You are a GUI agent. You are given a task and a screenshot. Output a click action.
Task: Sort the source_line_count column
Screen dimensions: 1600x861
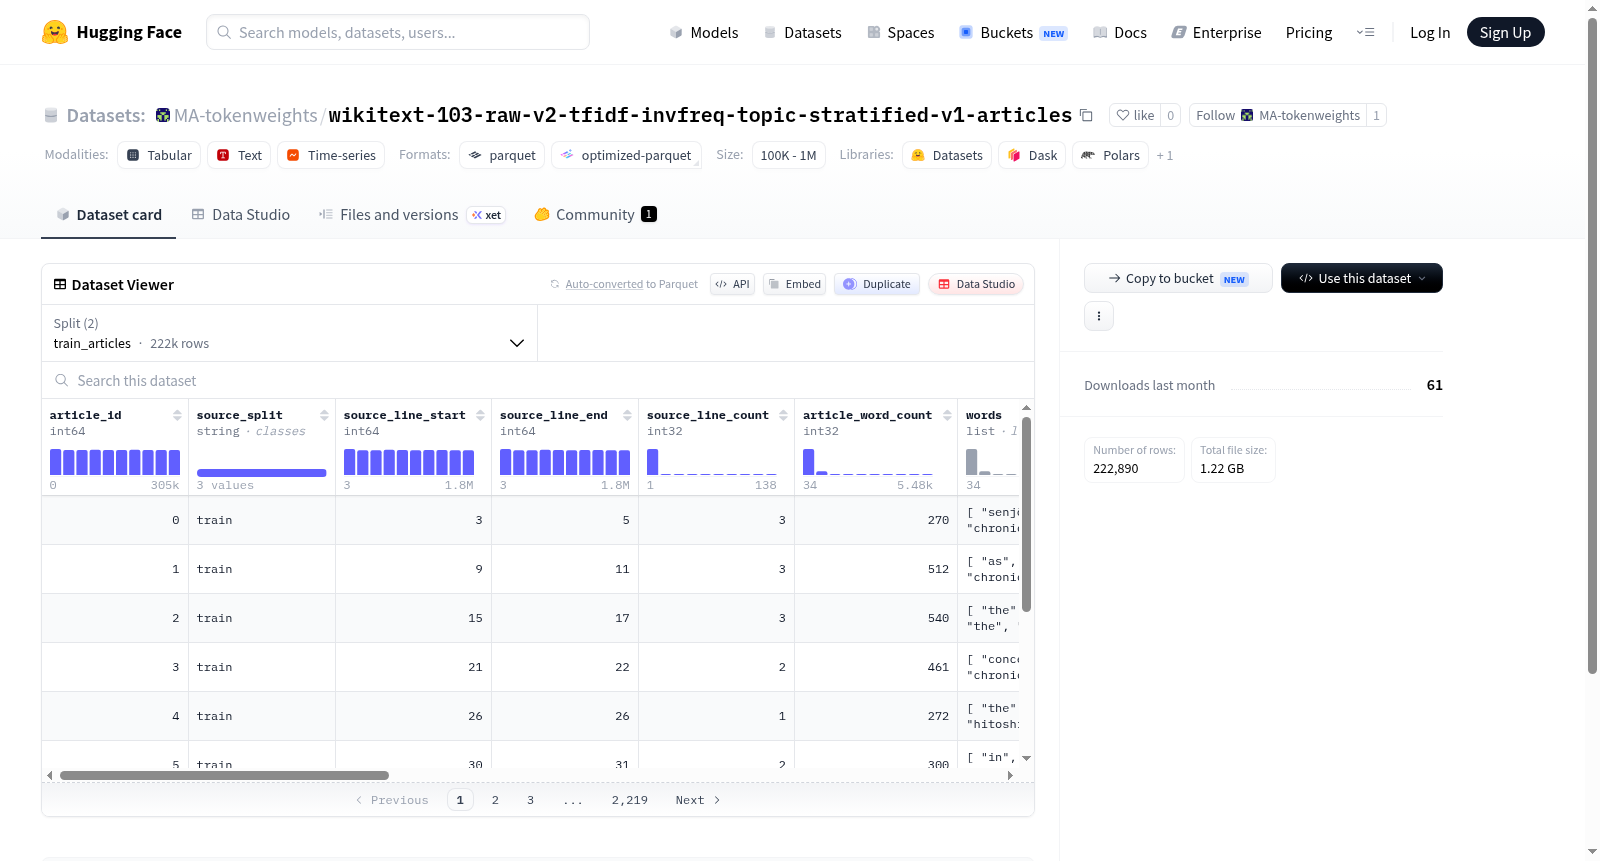[783, 415]
